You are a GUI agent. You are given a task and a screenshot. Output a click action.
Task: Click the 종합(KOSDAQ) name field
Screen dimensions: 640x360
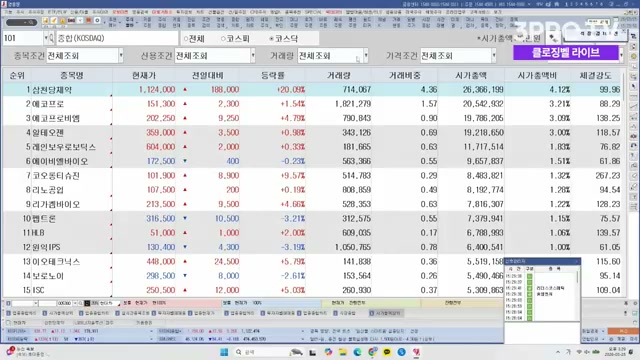117,38
